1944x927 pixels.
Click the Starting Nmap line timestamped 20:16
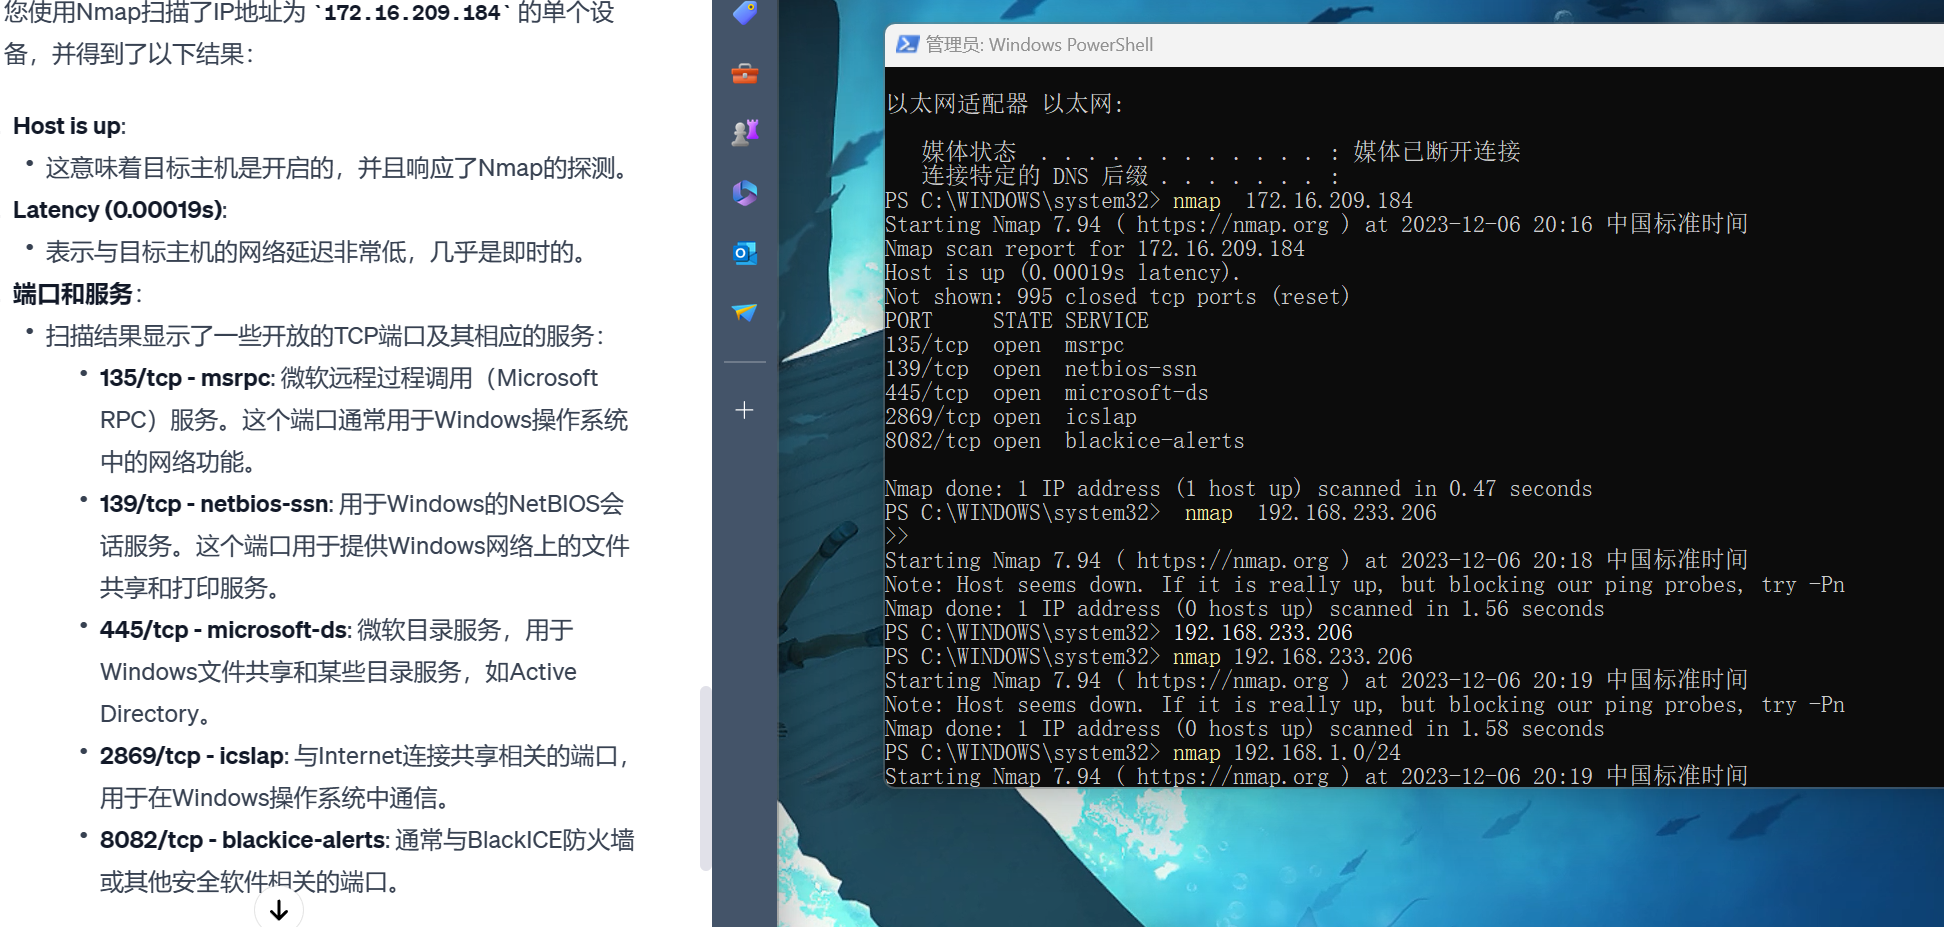click(1317, 225)
